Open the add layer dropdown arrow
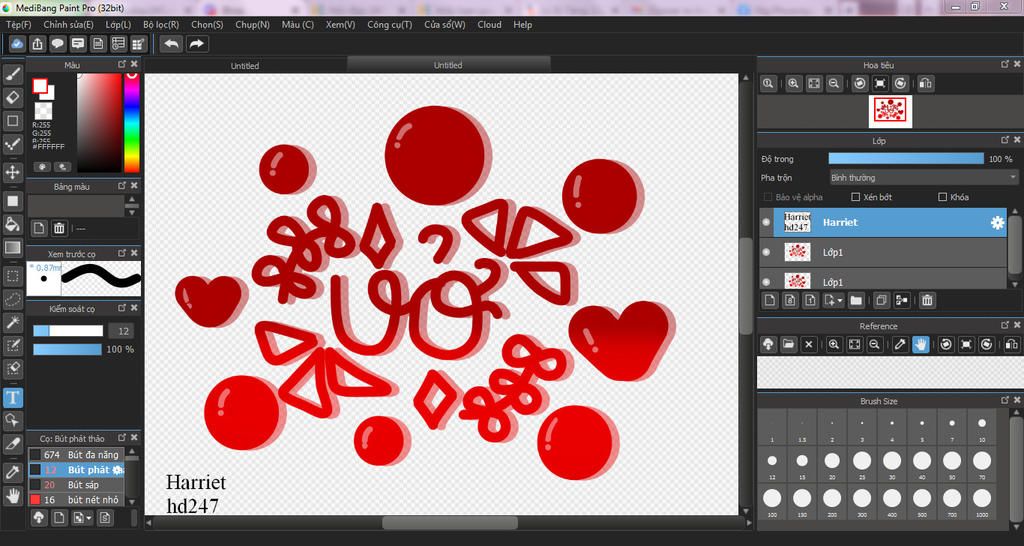The height and width of the screenshot is (546, 1024). (840, 300)
